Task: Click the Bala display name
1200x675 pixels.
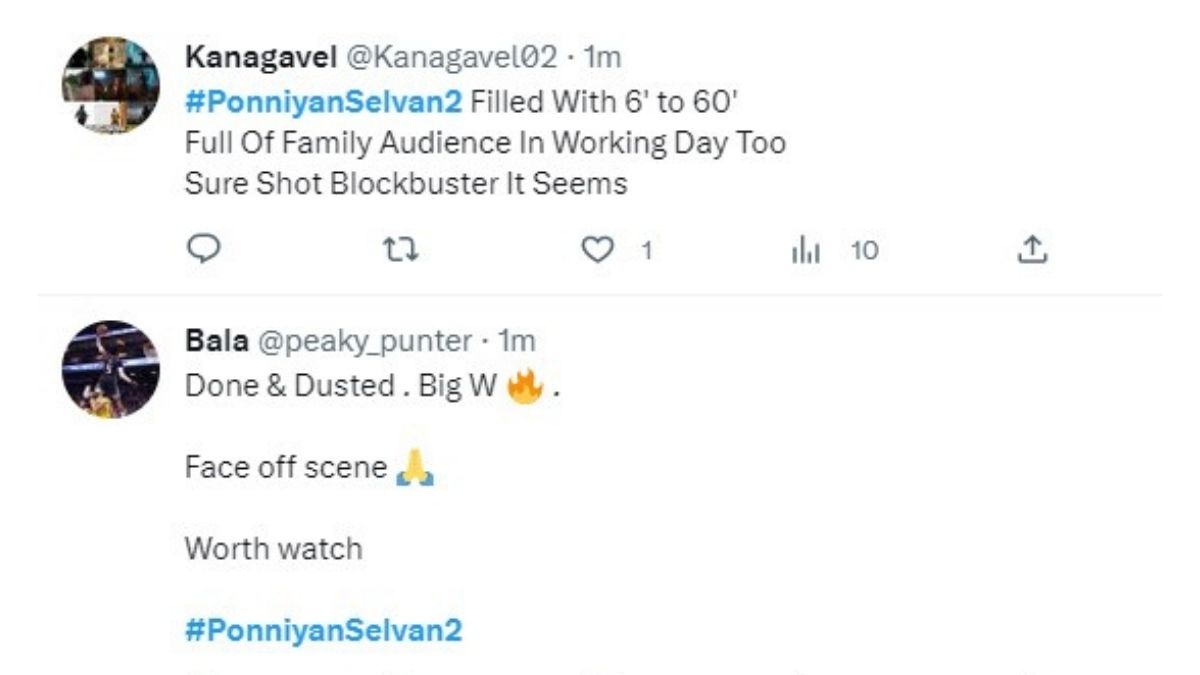Action: click(216, 341)
